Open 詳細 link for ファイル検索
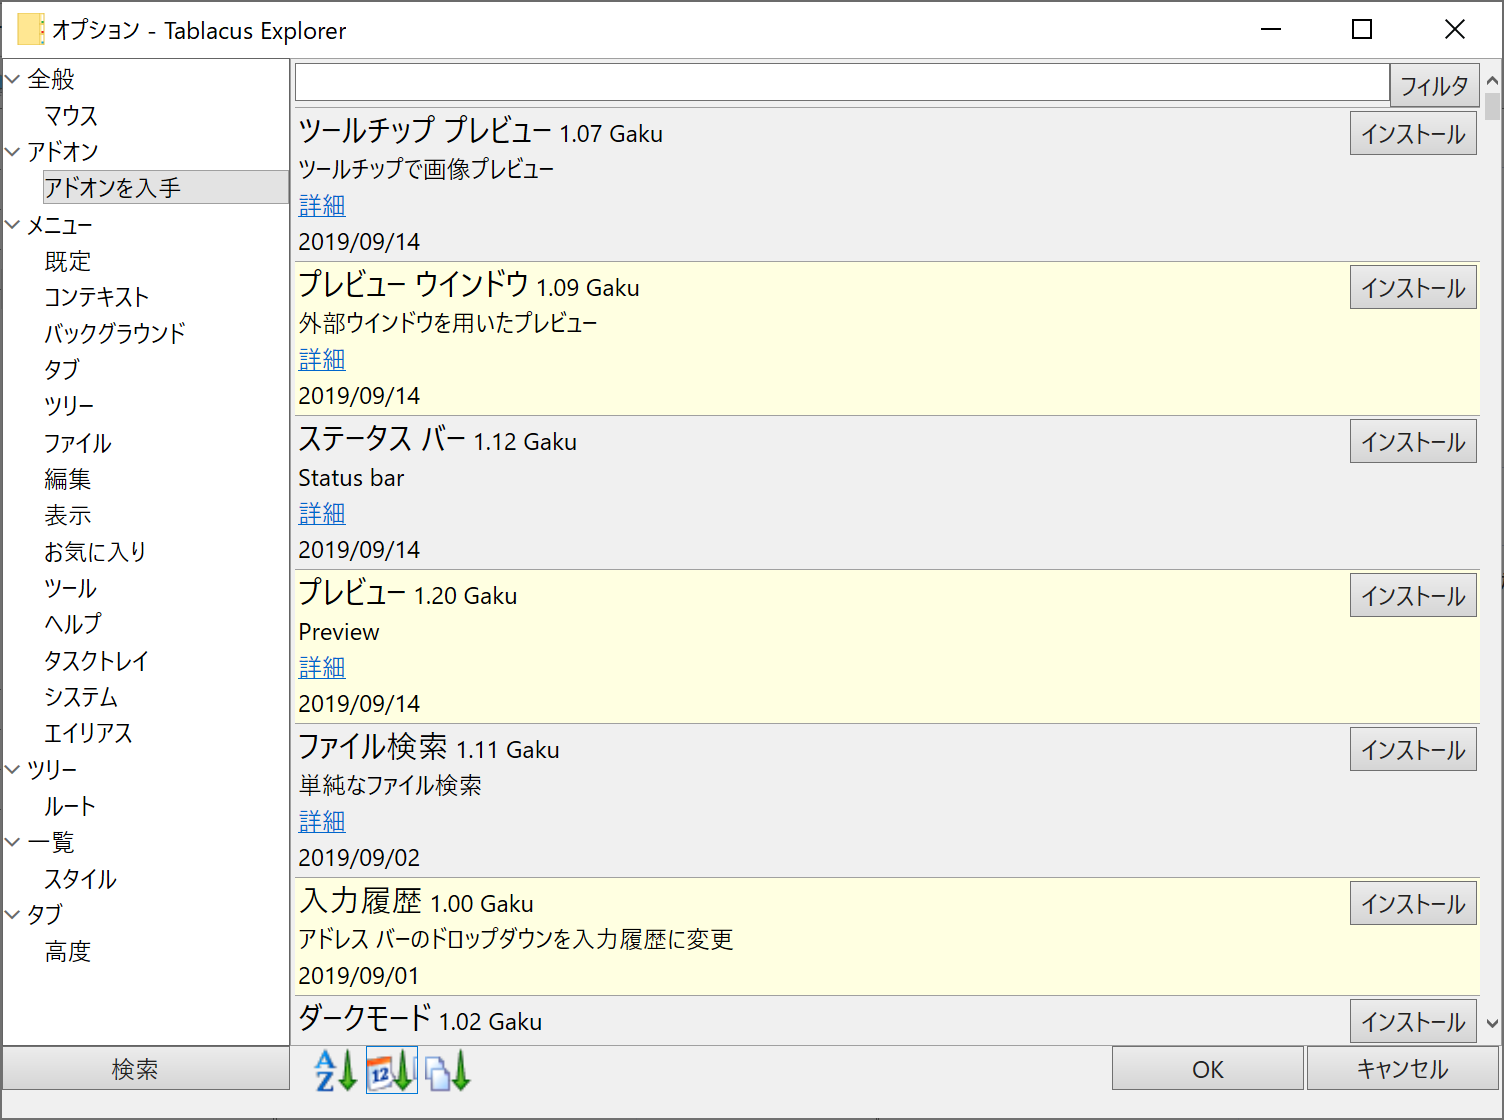Screen dimensions: 1504x1120 click(x=322, y=821)
